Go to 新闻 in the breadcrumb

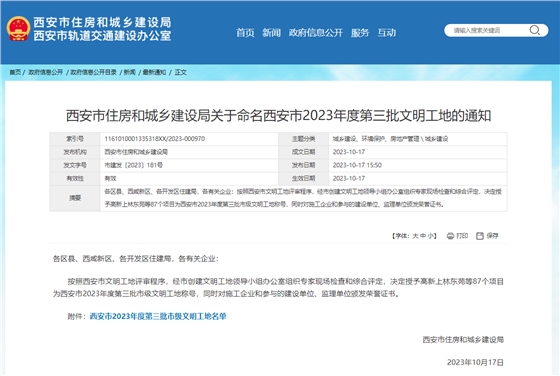[x=130, y=72]
